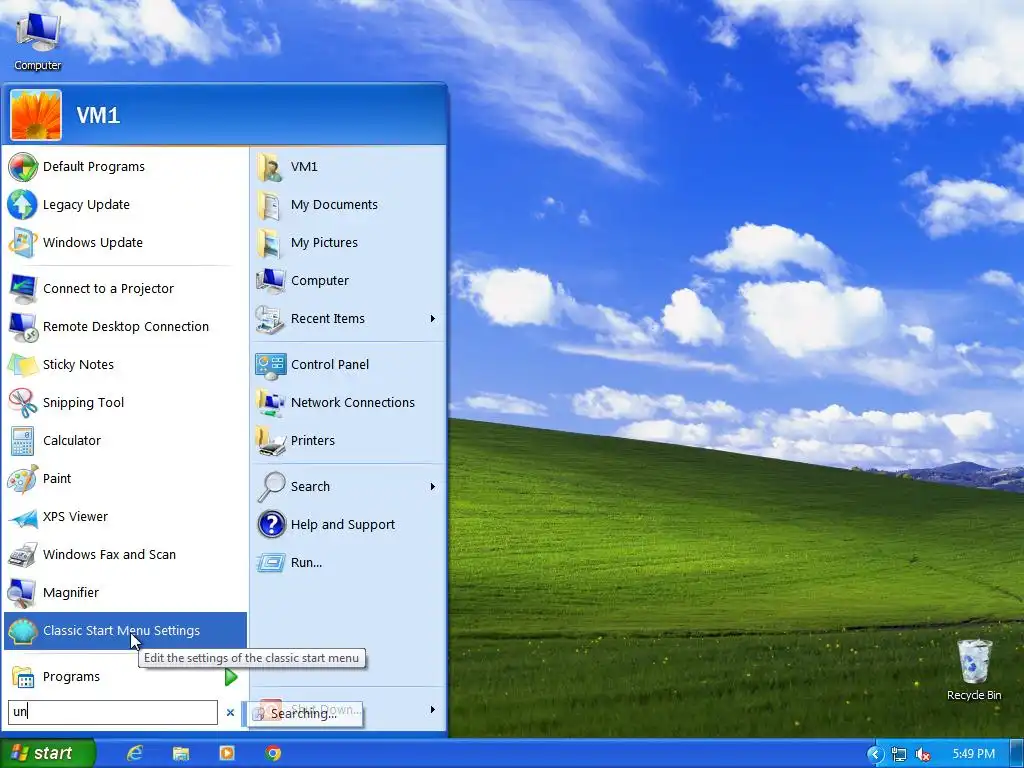
Task: Select Computer entry in start menu
Action: pos(349,281)
